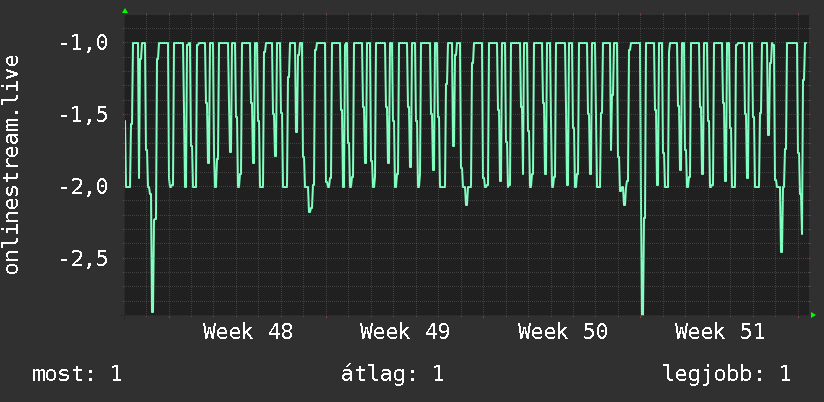Screen dimensions: 824x402
Task: Click the -1,0 y-axis value
Action: 84,43
